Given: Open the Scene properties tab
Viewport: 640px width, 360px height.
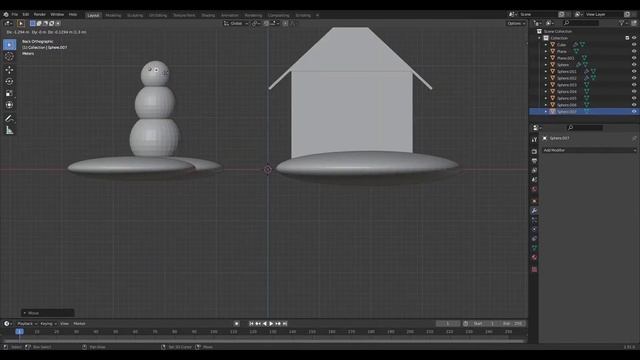Looking at the screenshot, I should point(534,180).
